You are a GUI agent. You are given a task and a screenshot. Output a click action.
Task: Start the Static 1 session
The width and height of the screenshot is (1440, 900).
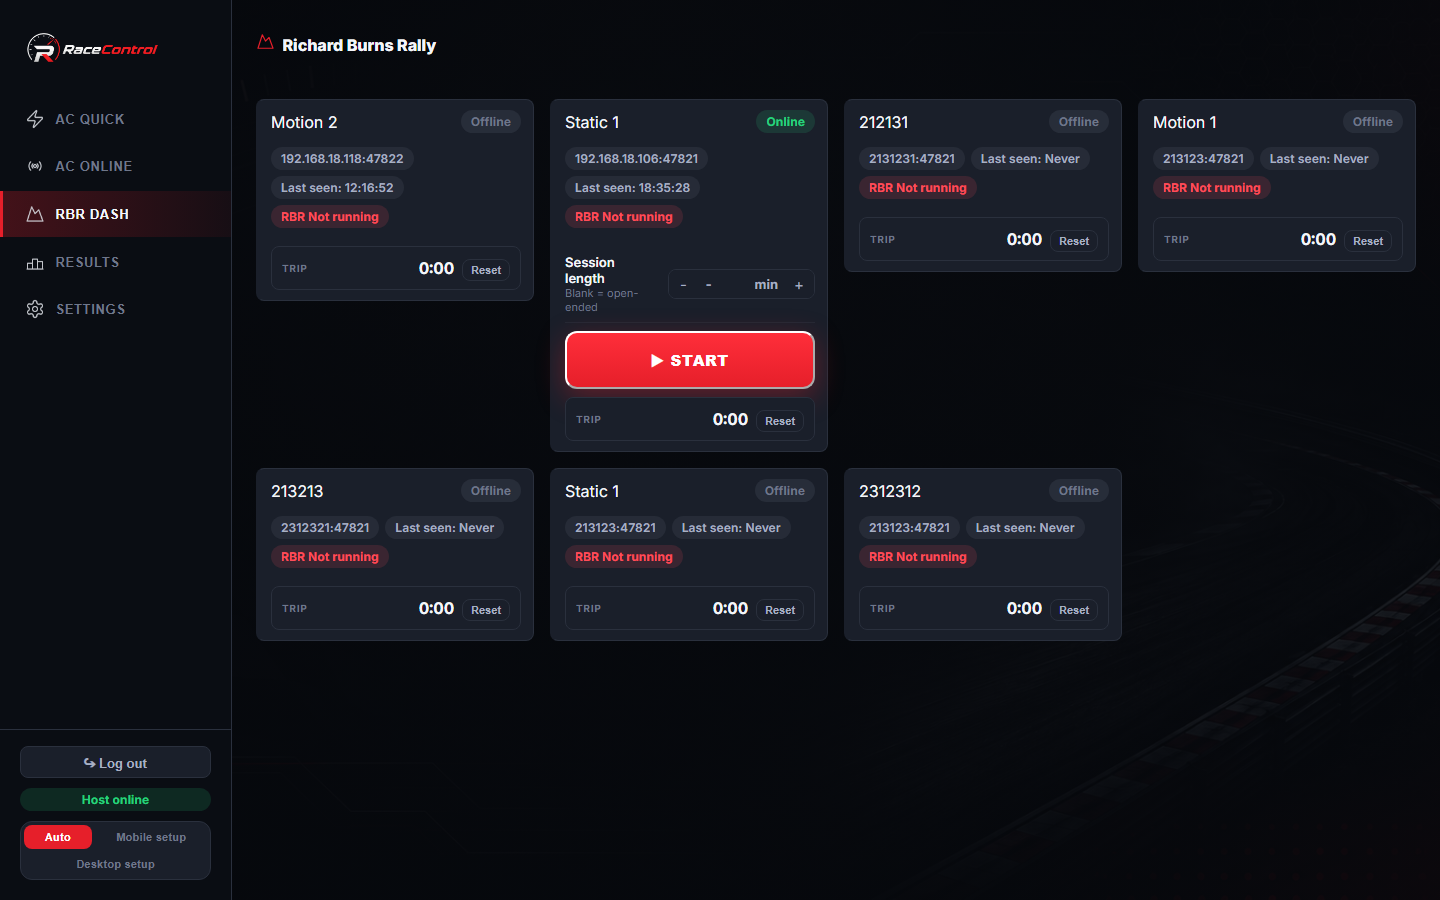click(x=690, y=360)
